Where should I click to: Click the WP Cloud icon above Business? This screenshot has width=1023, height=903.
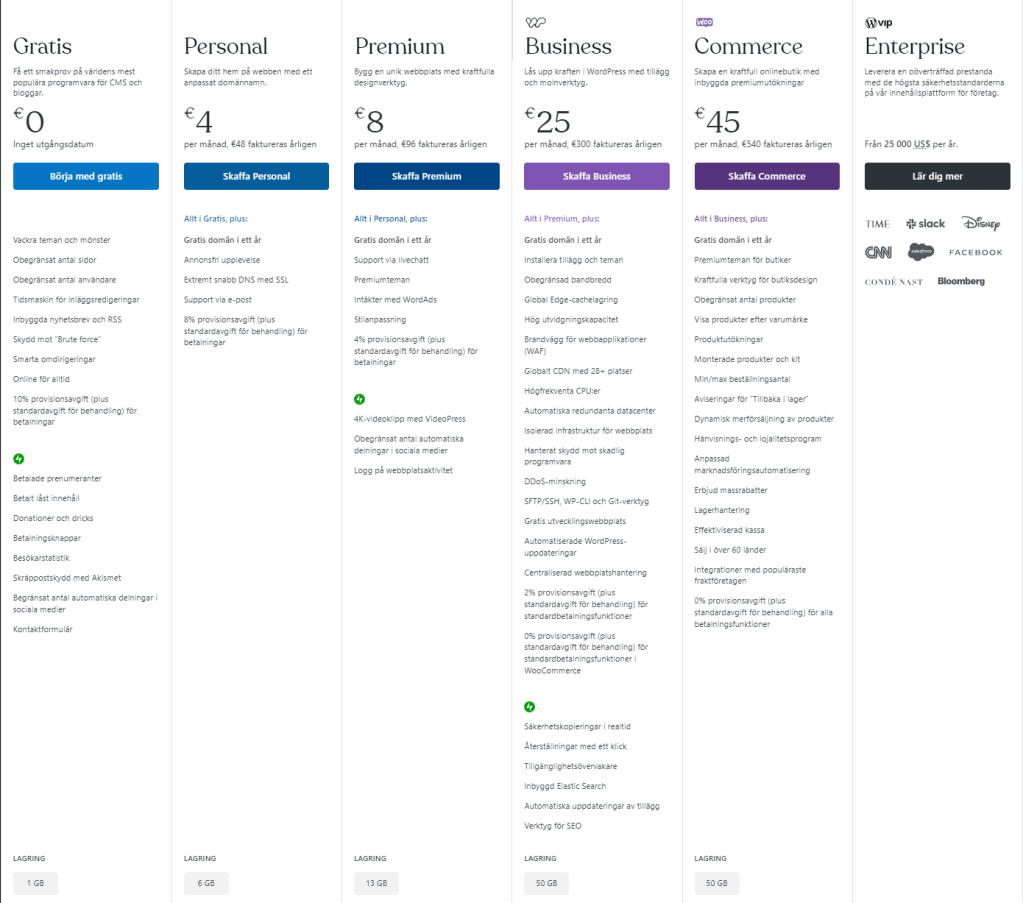point(535,22)
